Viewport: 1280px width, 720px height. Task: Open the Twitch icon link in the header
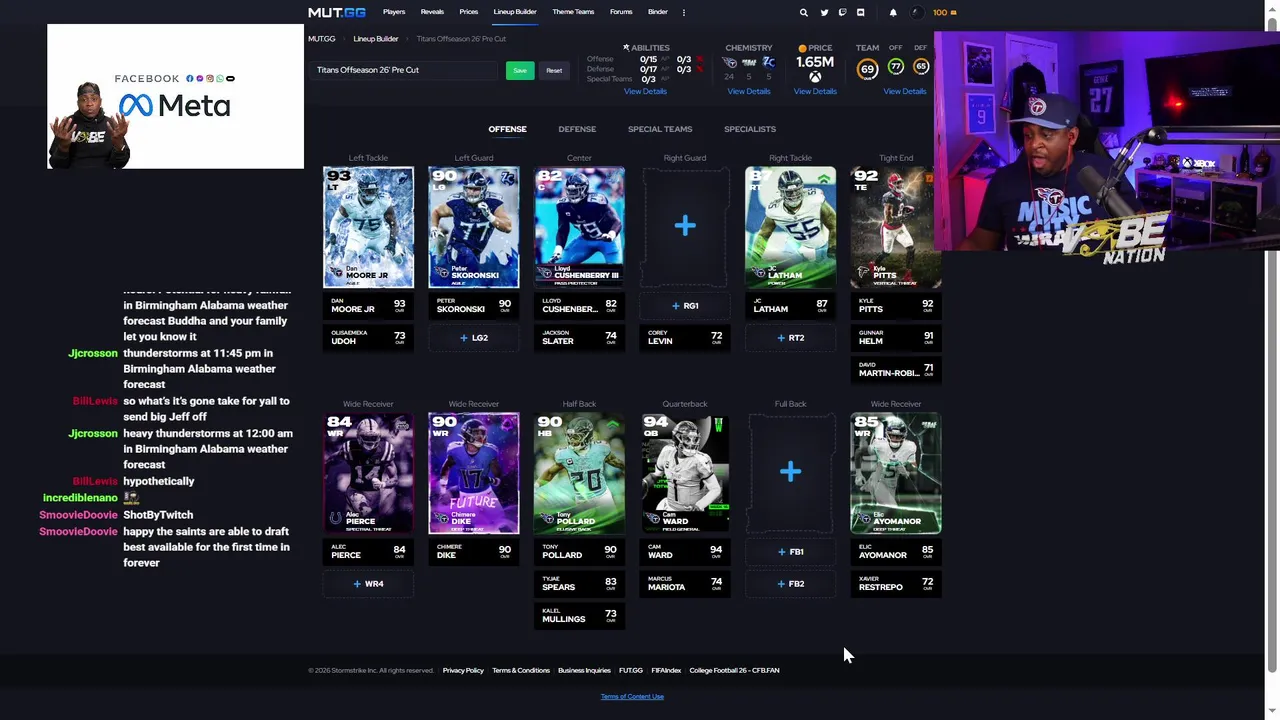(x=842, y=13)
